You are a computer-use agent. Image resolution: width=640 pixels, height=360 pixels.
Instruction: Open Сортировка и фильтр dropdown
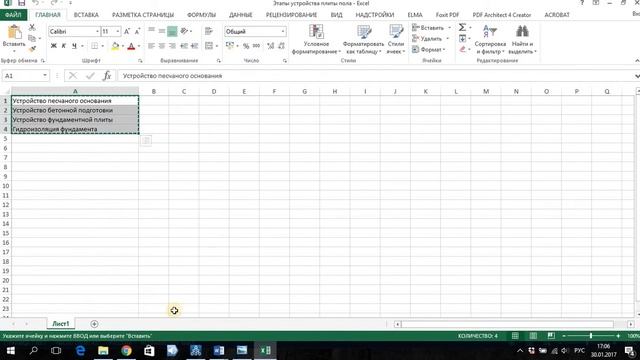[490, 39]
